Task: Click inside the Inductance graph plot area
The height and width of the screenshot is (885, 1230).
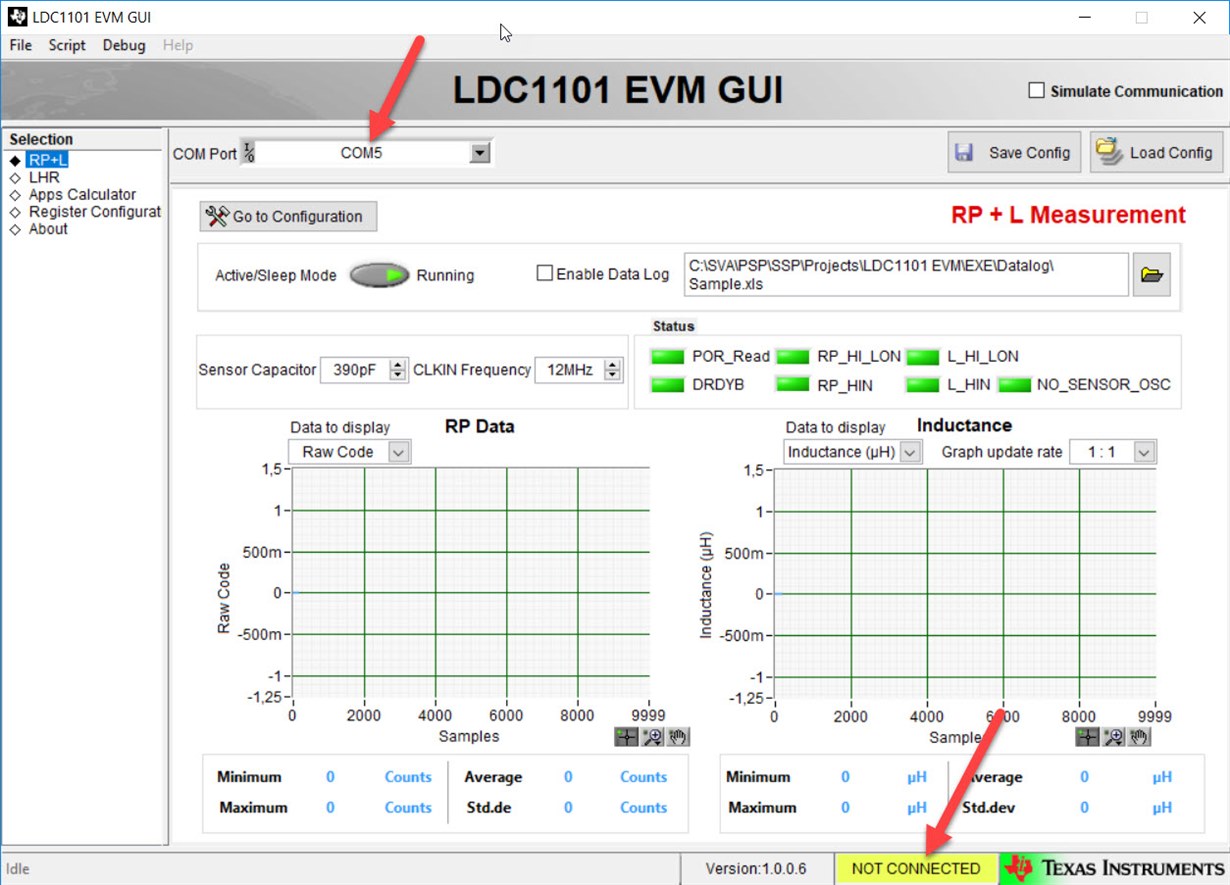Action: [x=965, y=584]
